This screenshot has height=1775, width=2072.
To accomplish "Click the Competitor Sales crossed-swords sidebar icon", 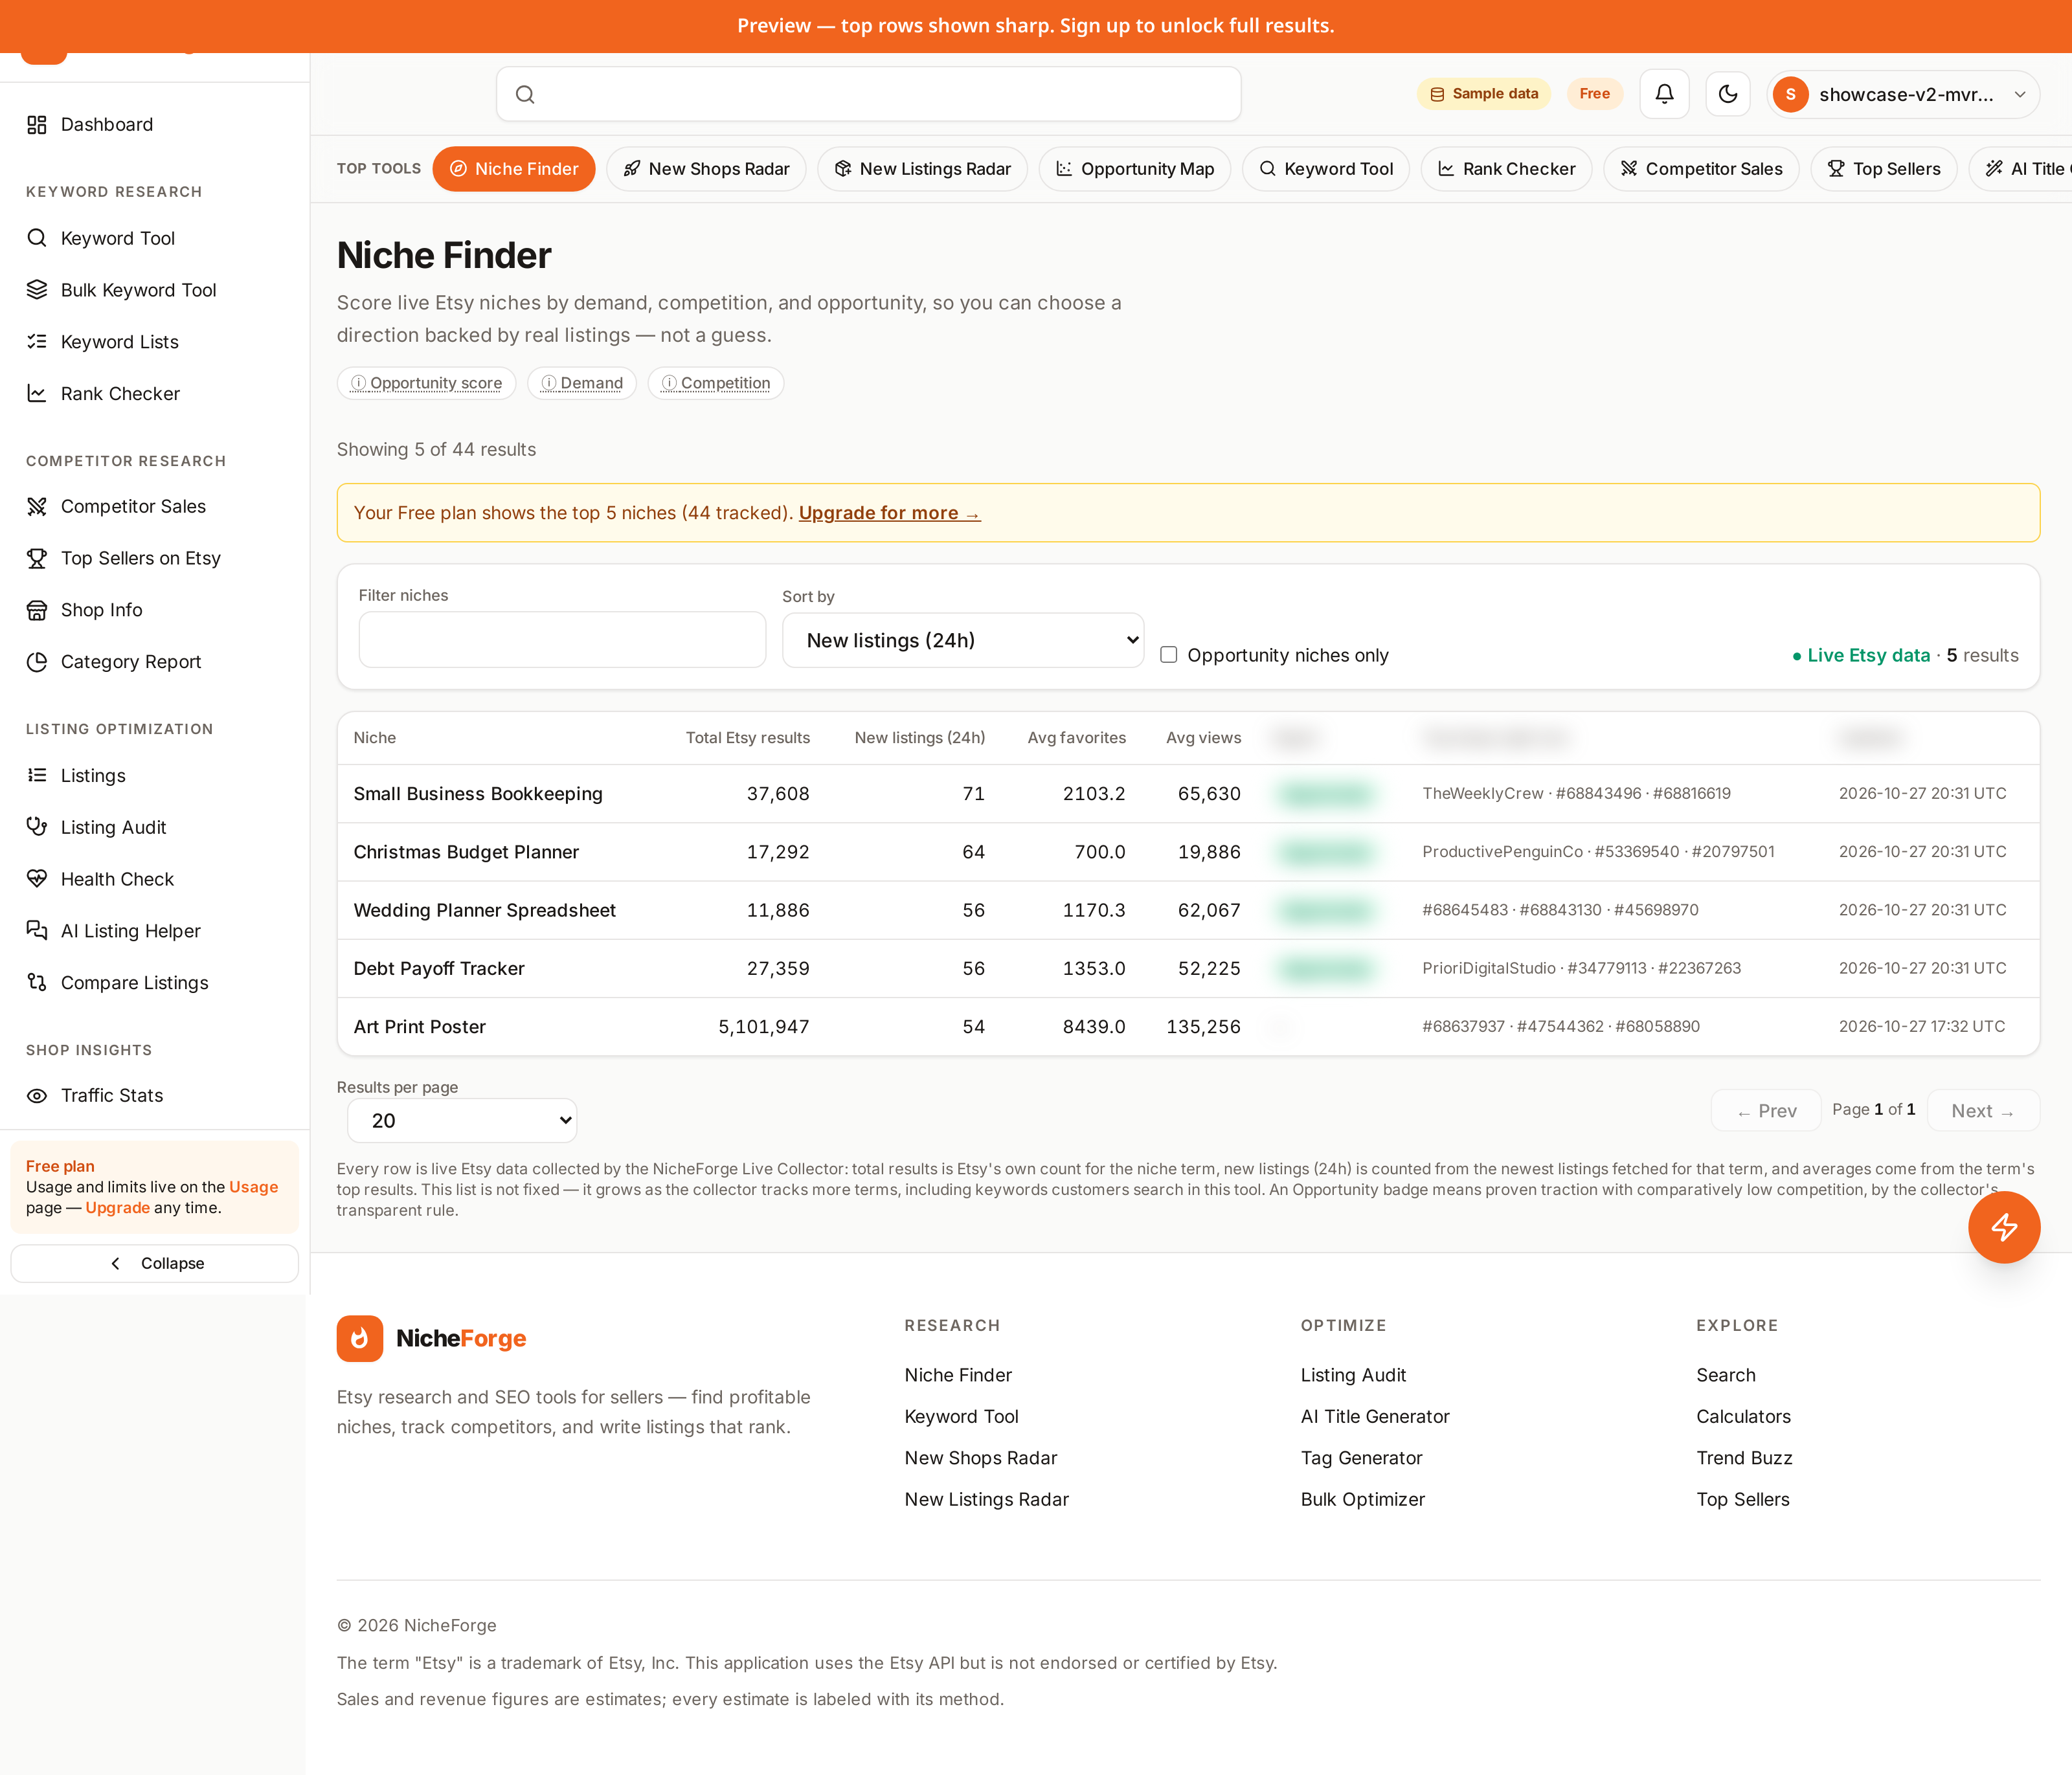I will tap(37, 506).
